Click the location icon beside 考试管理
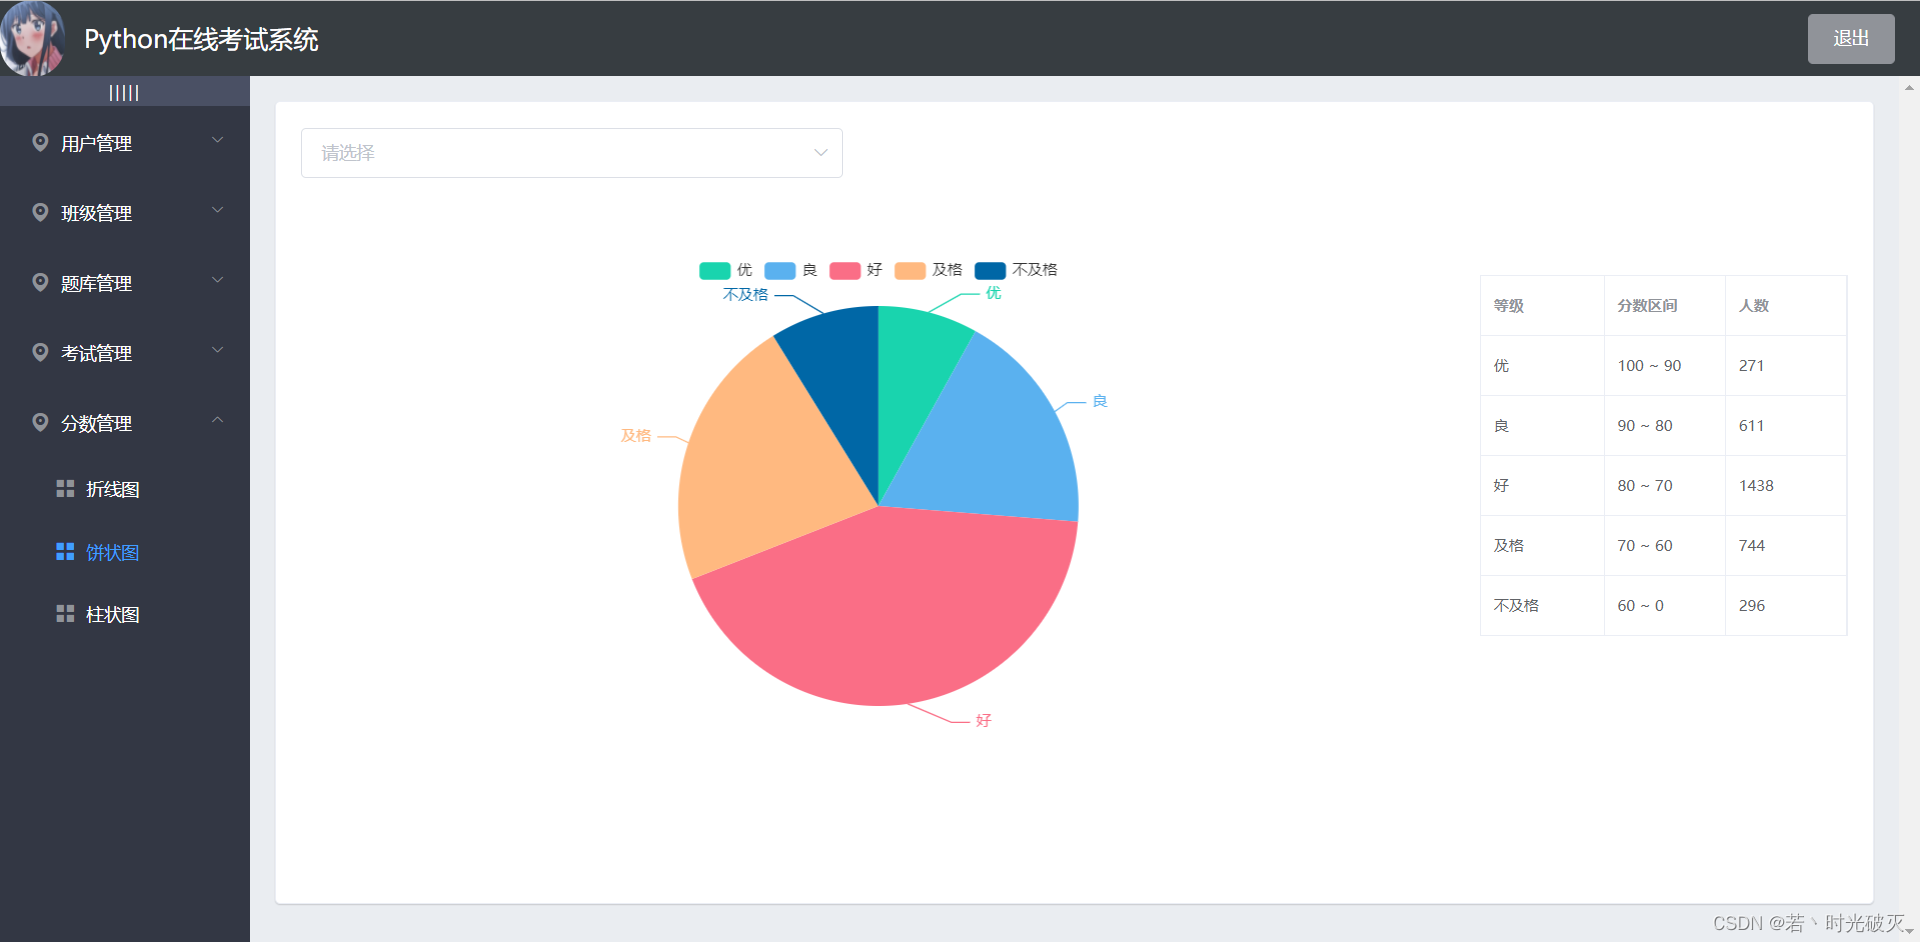Image resolution: width=1920 pixels, height=942 pixels. 40,352
